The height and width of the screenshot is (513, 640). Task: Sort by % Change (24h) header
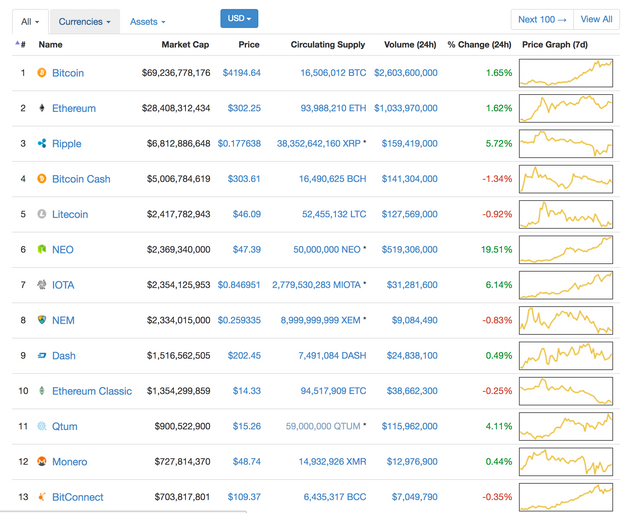pyautogui.click(x=479, y=44)
